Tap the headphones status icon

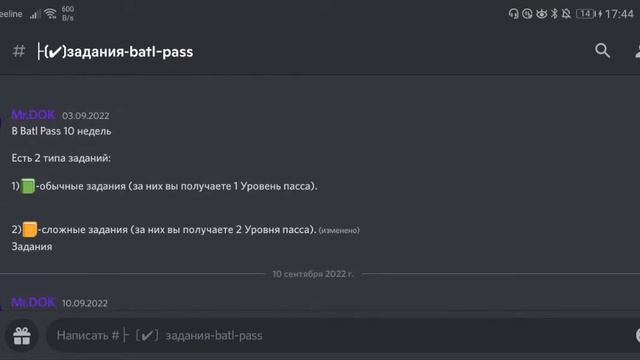pyautogui.click(x=513, y=14)
